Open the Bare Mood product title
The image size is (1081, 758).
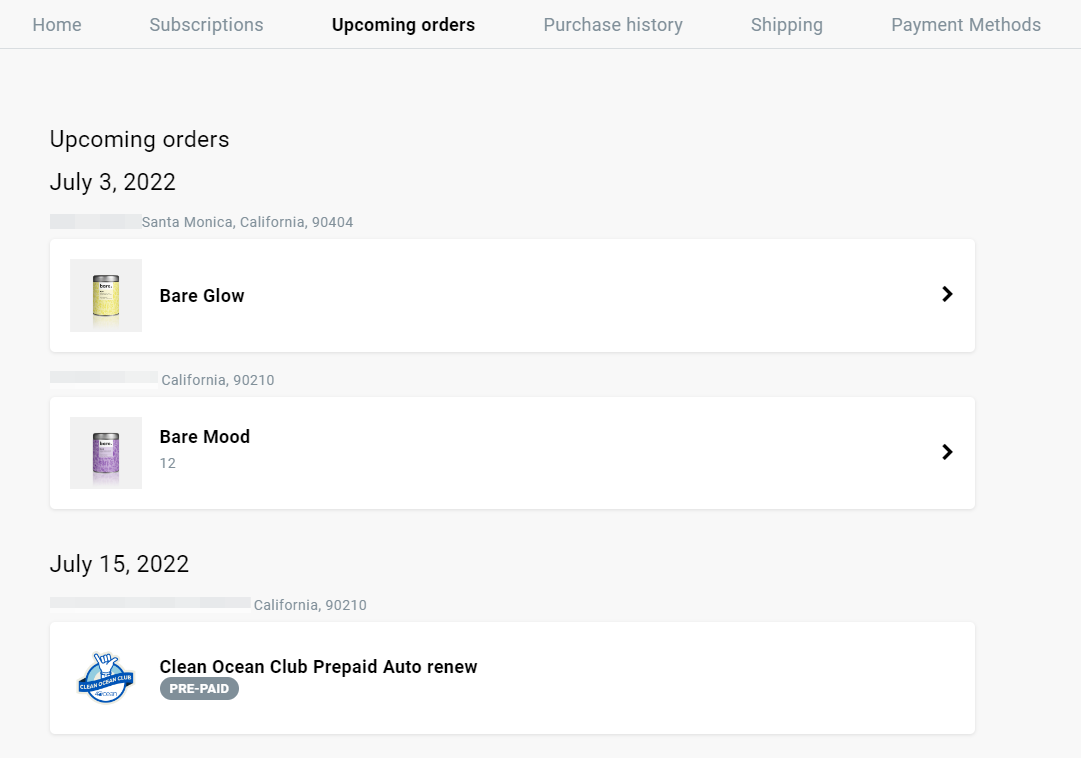coord(205,437)
